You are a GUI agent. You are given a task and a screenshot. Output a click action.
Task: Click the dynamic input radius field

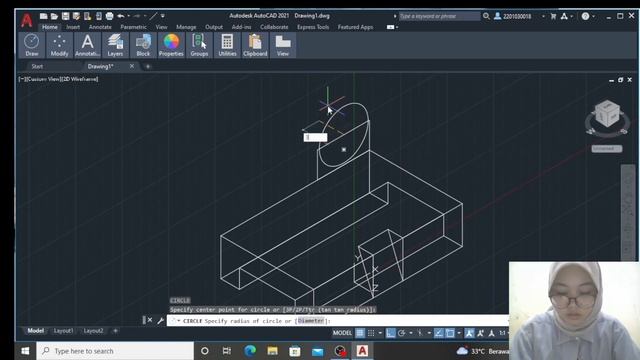(315, 137)
